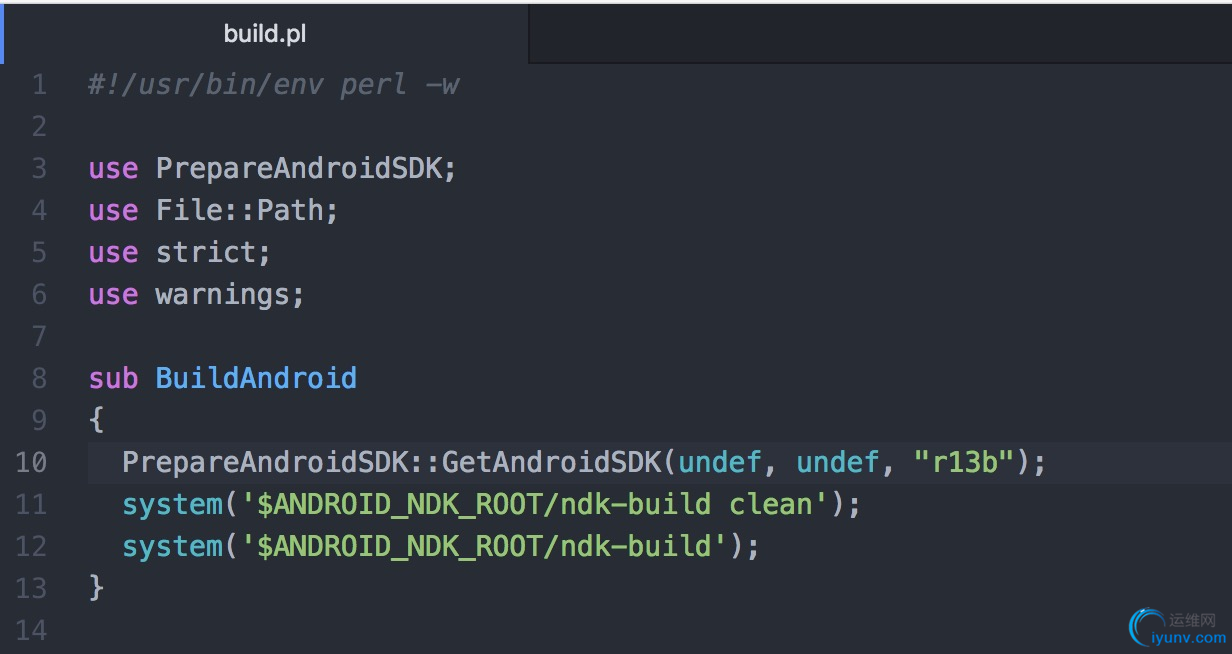This screenshot has width=1232, height=654.
Task: Place cursor in the shebang comment line
Action: 273,85
